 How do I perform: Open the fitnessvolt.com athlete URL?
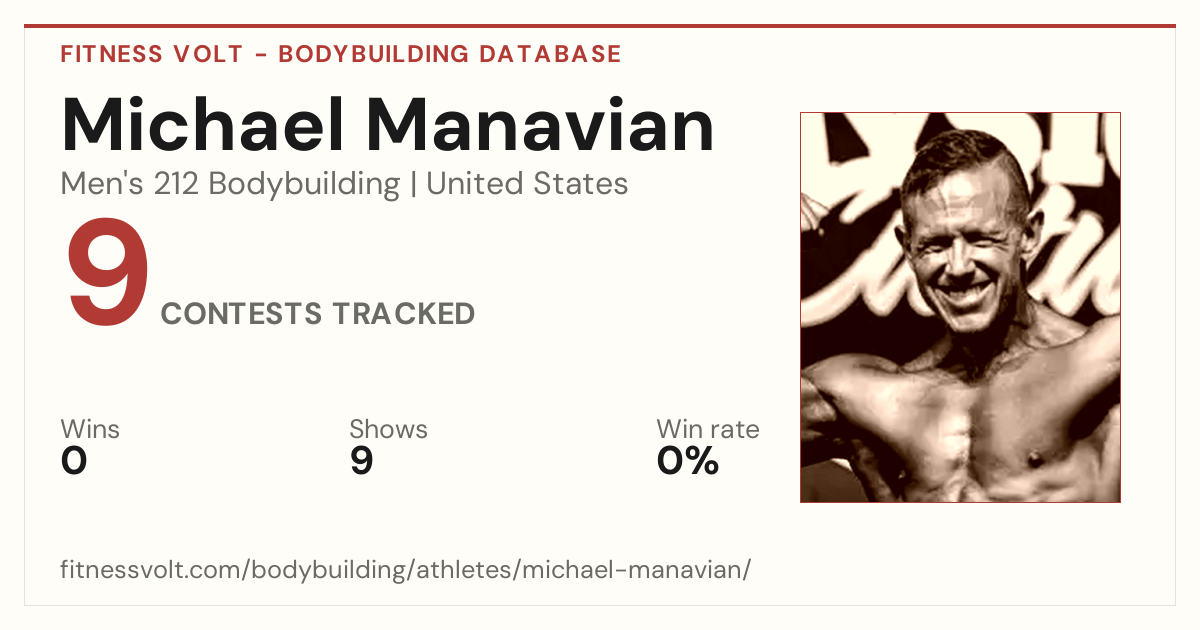pos(405,571)
